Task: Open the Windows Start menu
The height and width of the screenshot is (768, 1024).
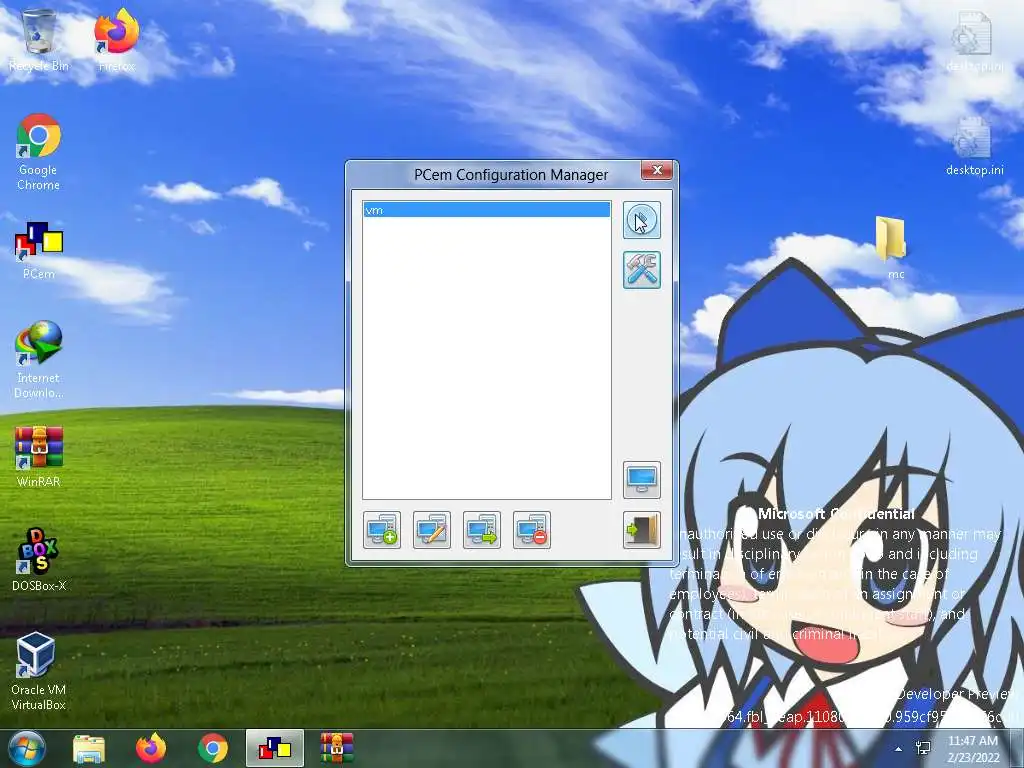Action: tap(27, 748)
